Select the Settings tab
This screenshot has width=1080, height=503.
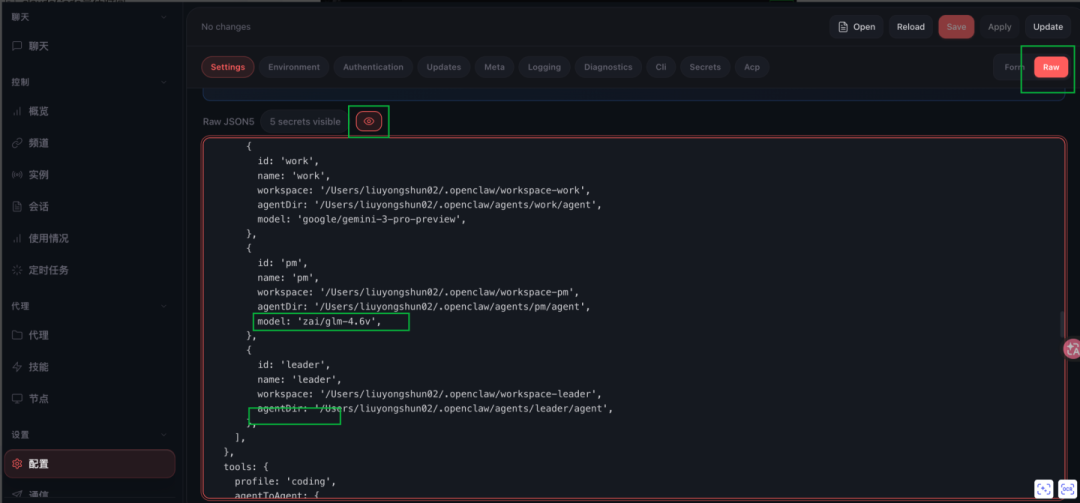pyautogui.click(x=228, y=67)
